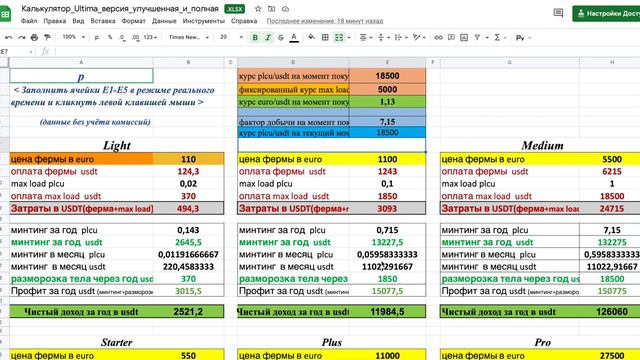Apply strikethrough formatting
This screenshot has width=640, height=360.
point(281,38)
